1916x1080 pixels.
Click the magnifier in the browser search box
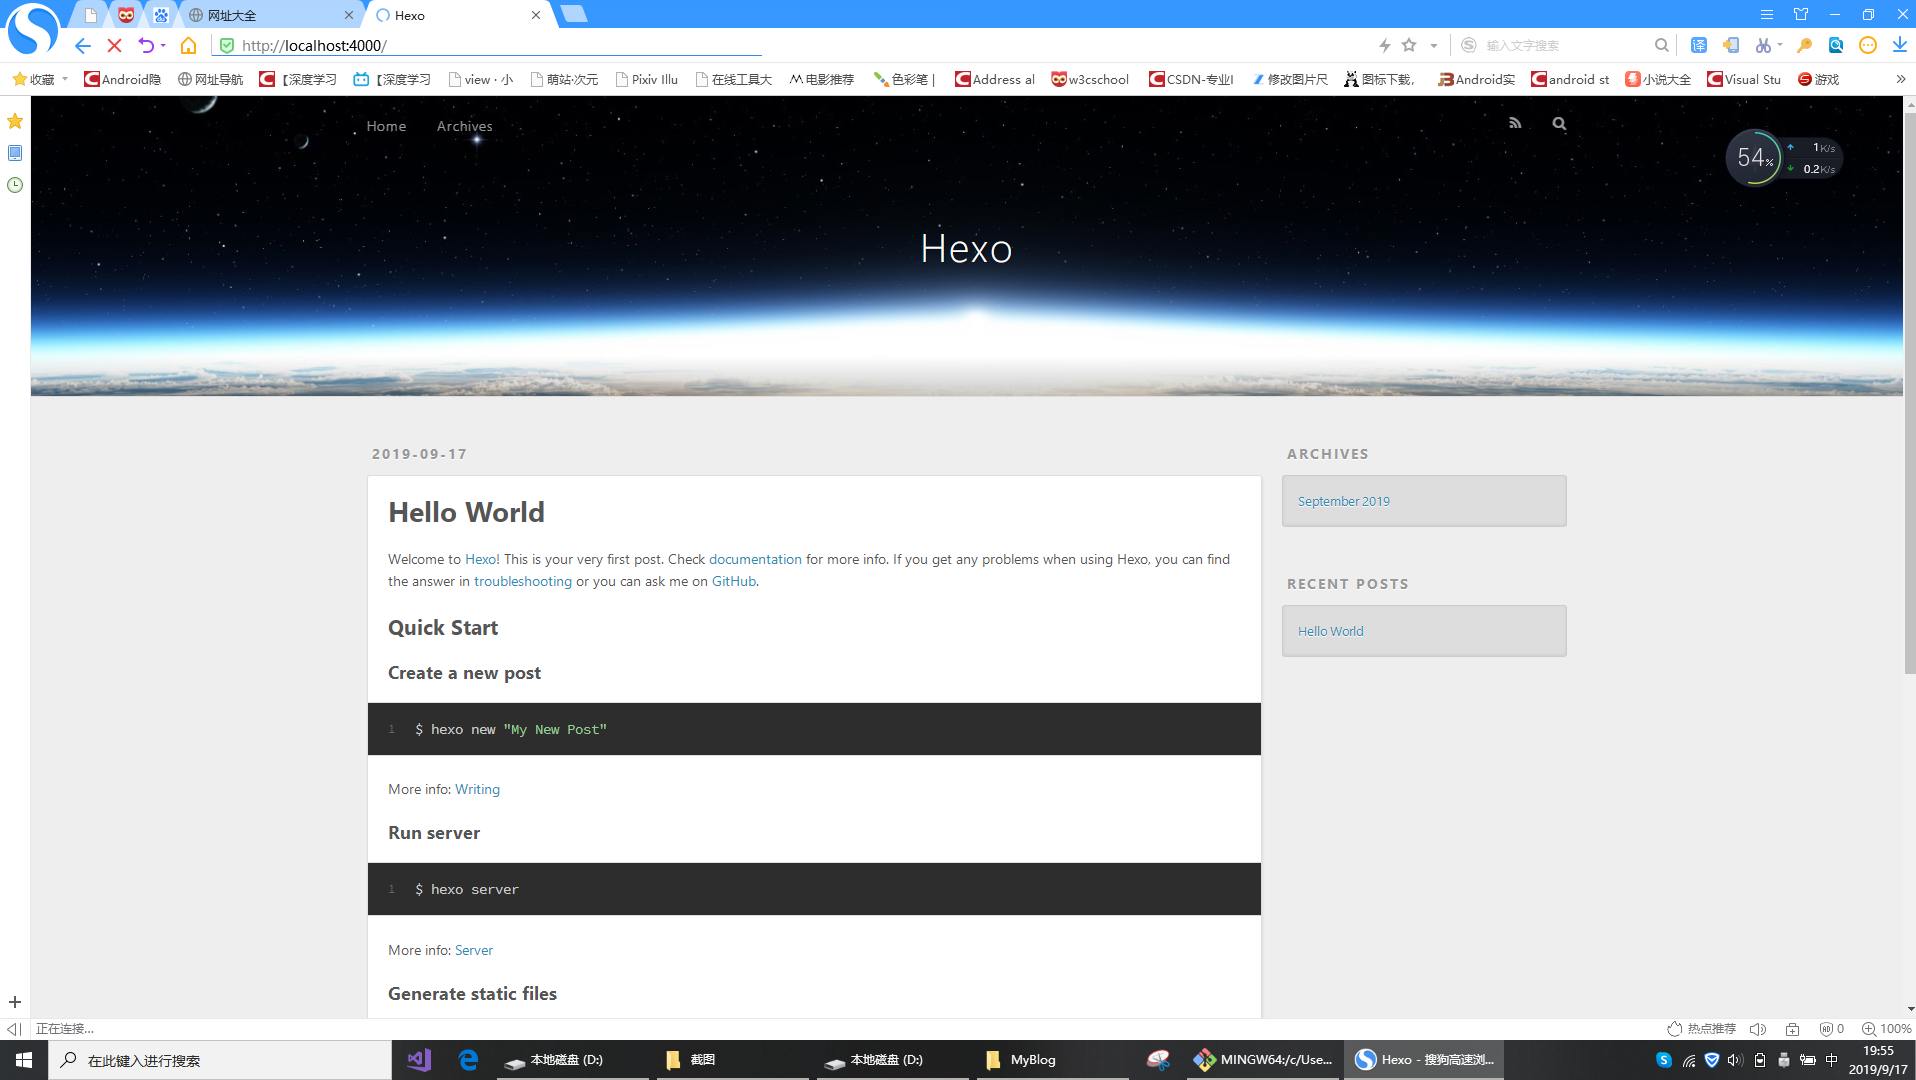pyautogui.click(x=1661, y=45)
